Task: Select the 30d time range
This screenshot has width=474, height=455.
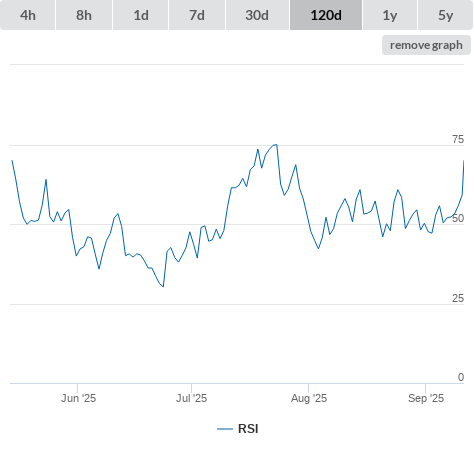Action: pos(257,15)
